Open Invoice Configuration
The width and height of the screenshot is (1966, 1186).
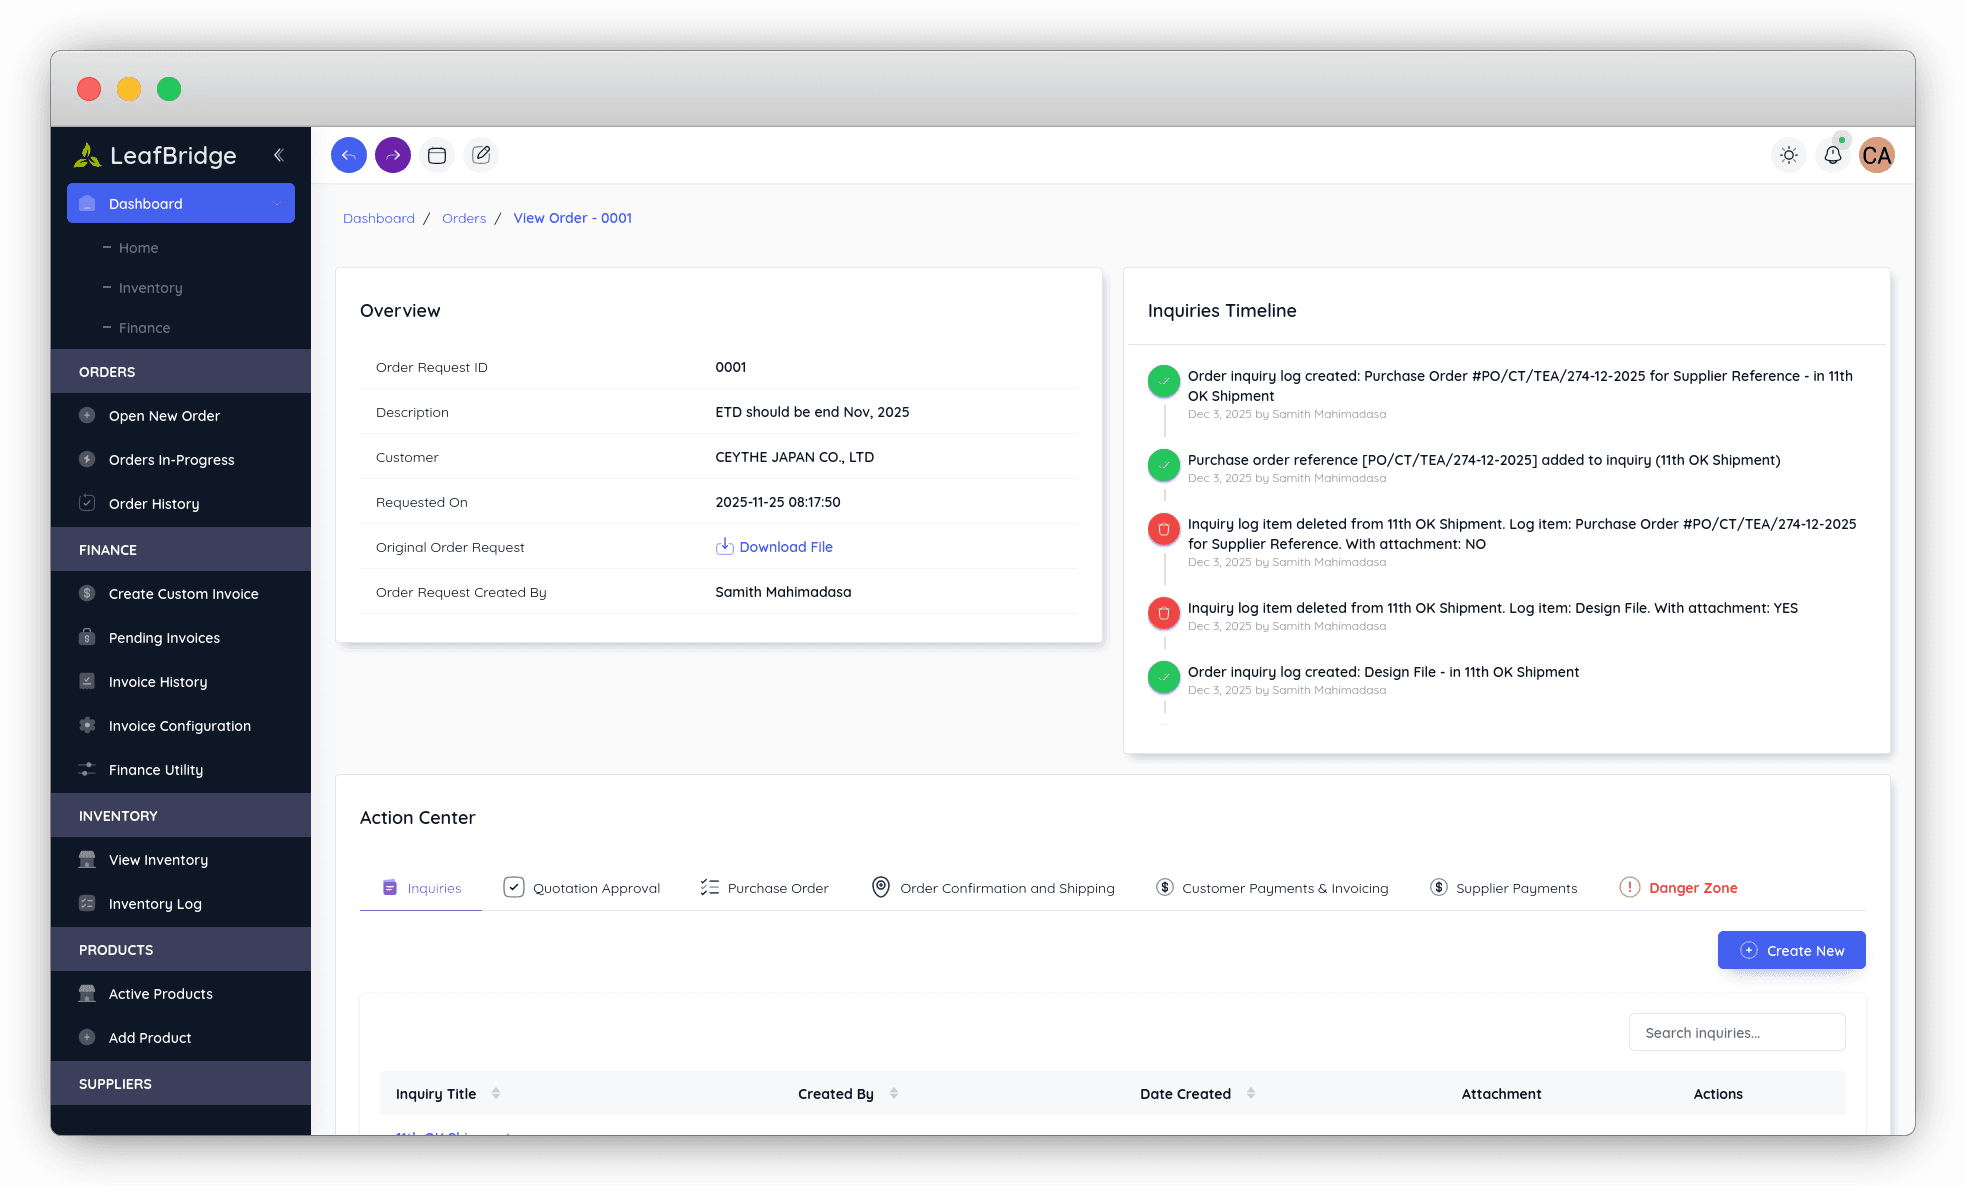pos(180,726)
